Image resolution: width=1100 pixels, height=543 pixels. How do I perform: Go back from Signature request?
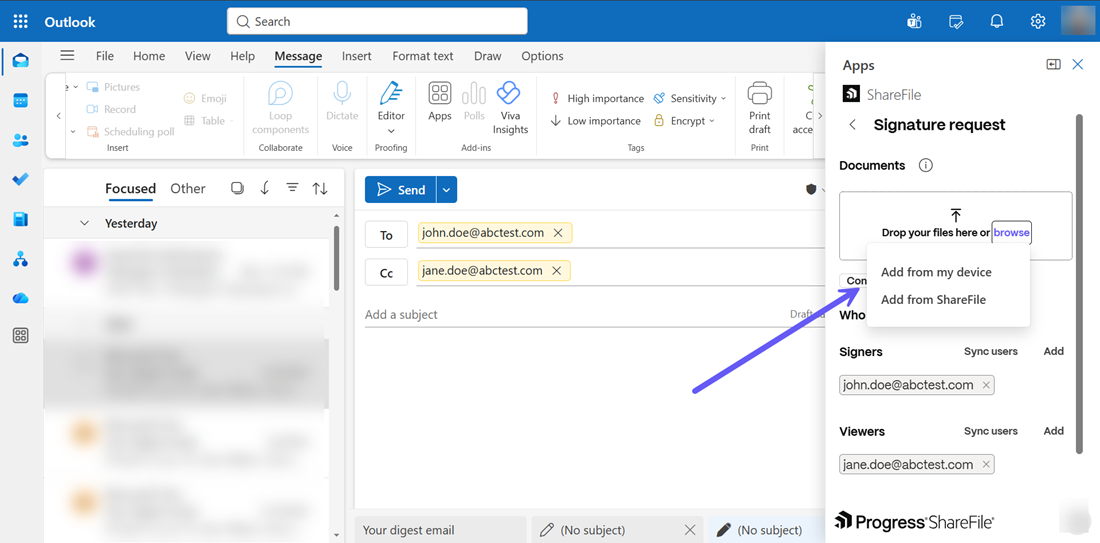[853, 125]
